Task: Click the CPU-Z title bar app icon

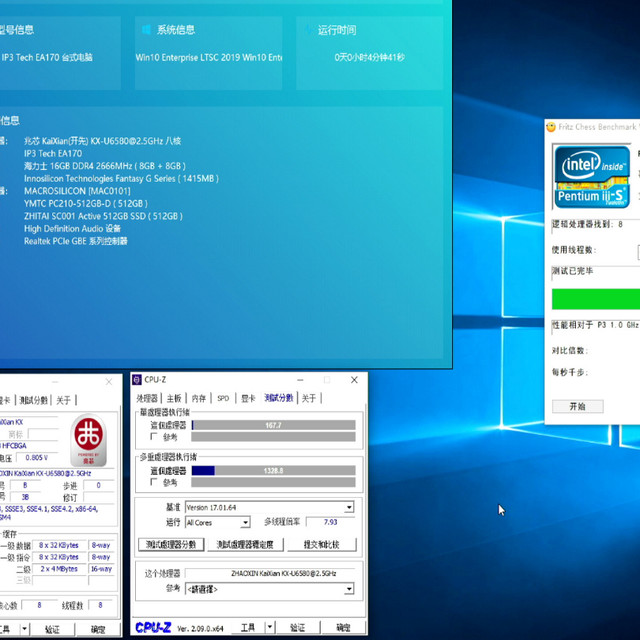Action: [138, 380]
